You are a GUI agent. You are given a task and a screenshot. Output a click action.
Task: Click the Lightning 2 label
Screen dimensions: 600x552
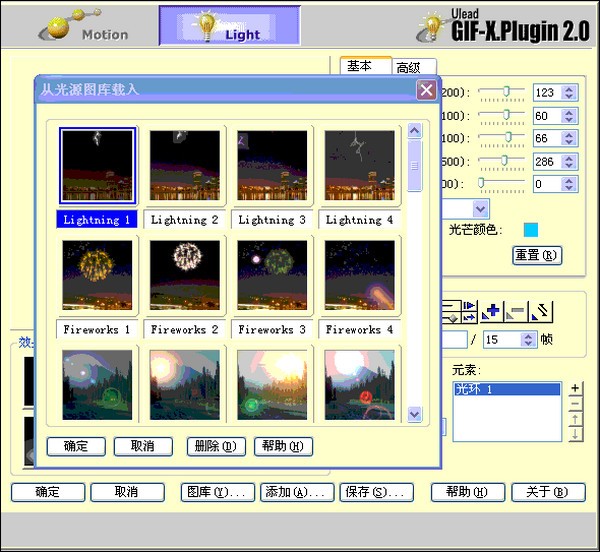point(184,220)
